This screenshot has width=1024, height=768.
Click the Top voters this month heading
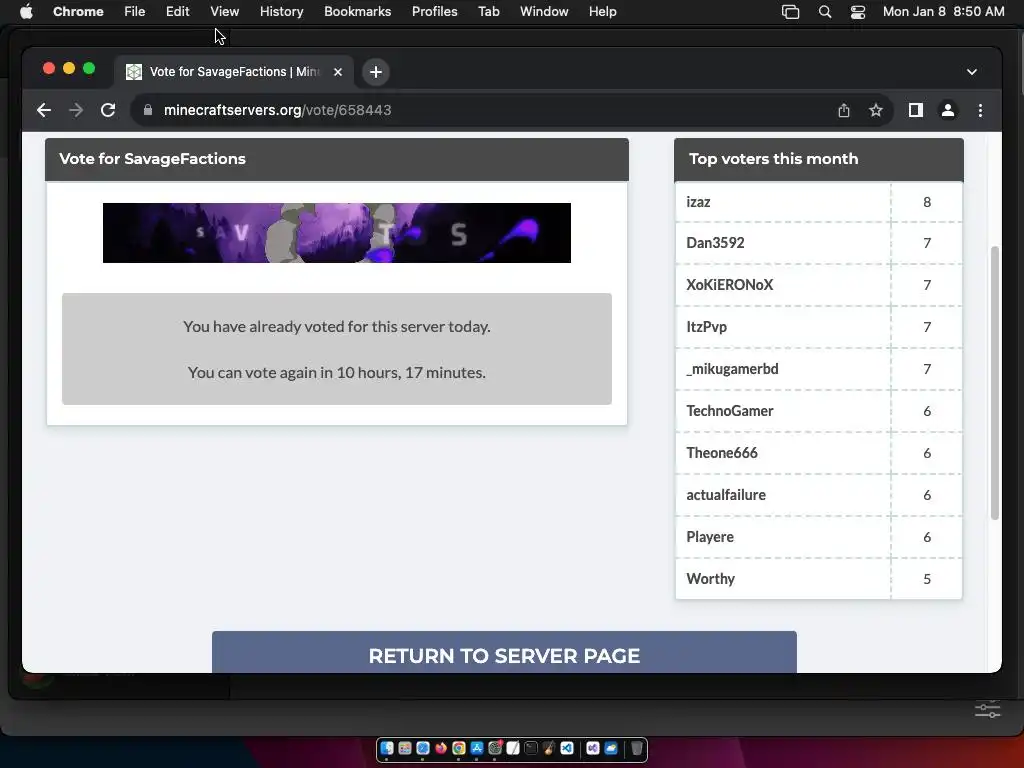click(x=773, y=159)
